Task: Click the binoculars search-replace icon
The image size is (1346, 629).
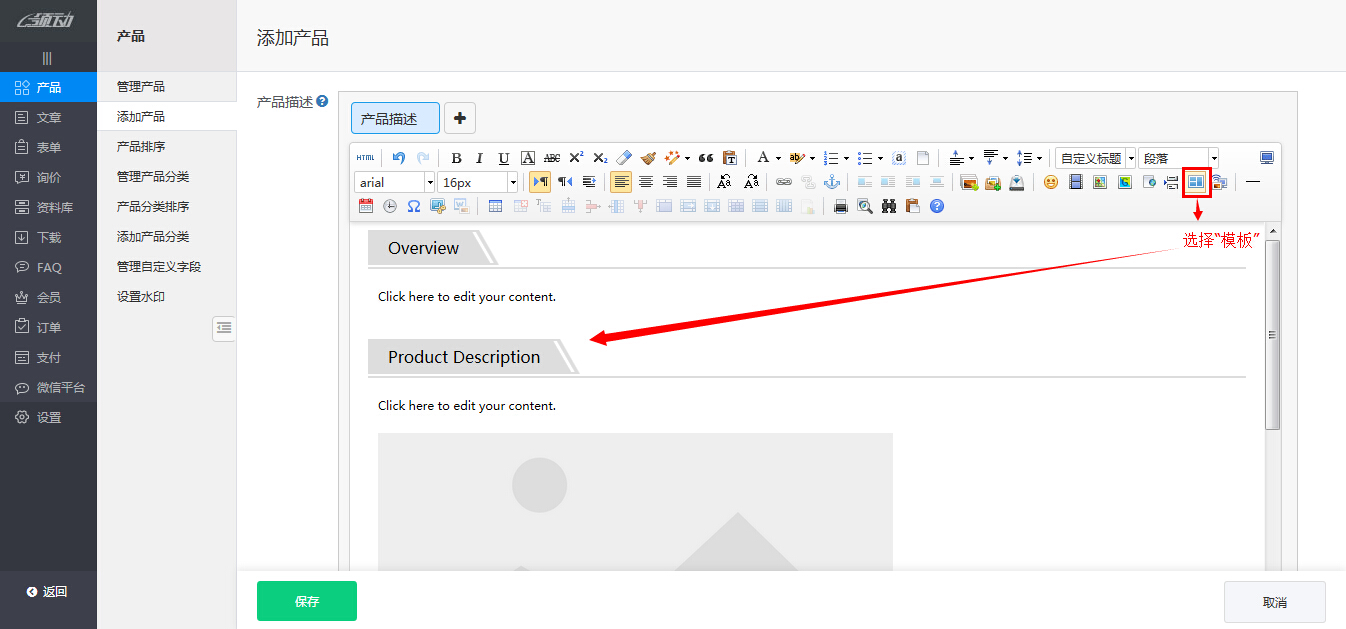Action: coord(888,206)
